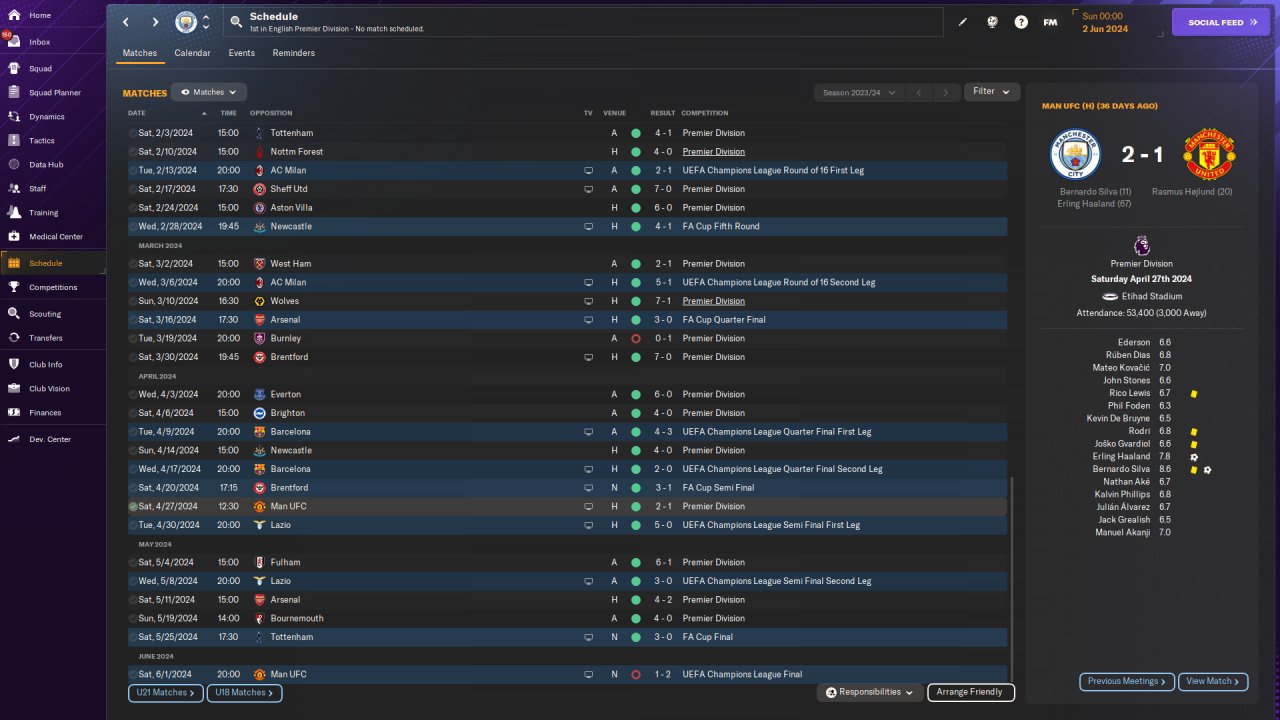Viewport: 1280px width, 720px height.
Task: Open the Squad shirt icon
Action: [14, 69]
